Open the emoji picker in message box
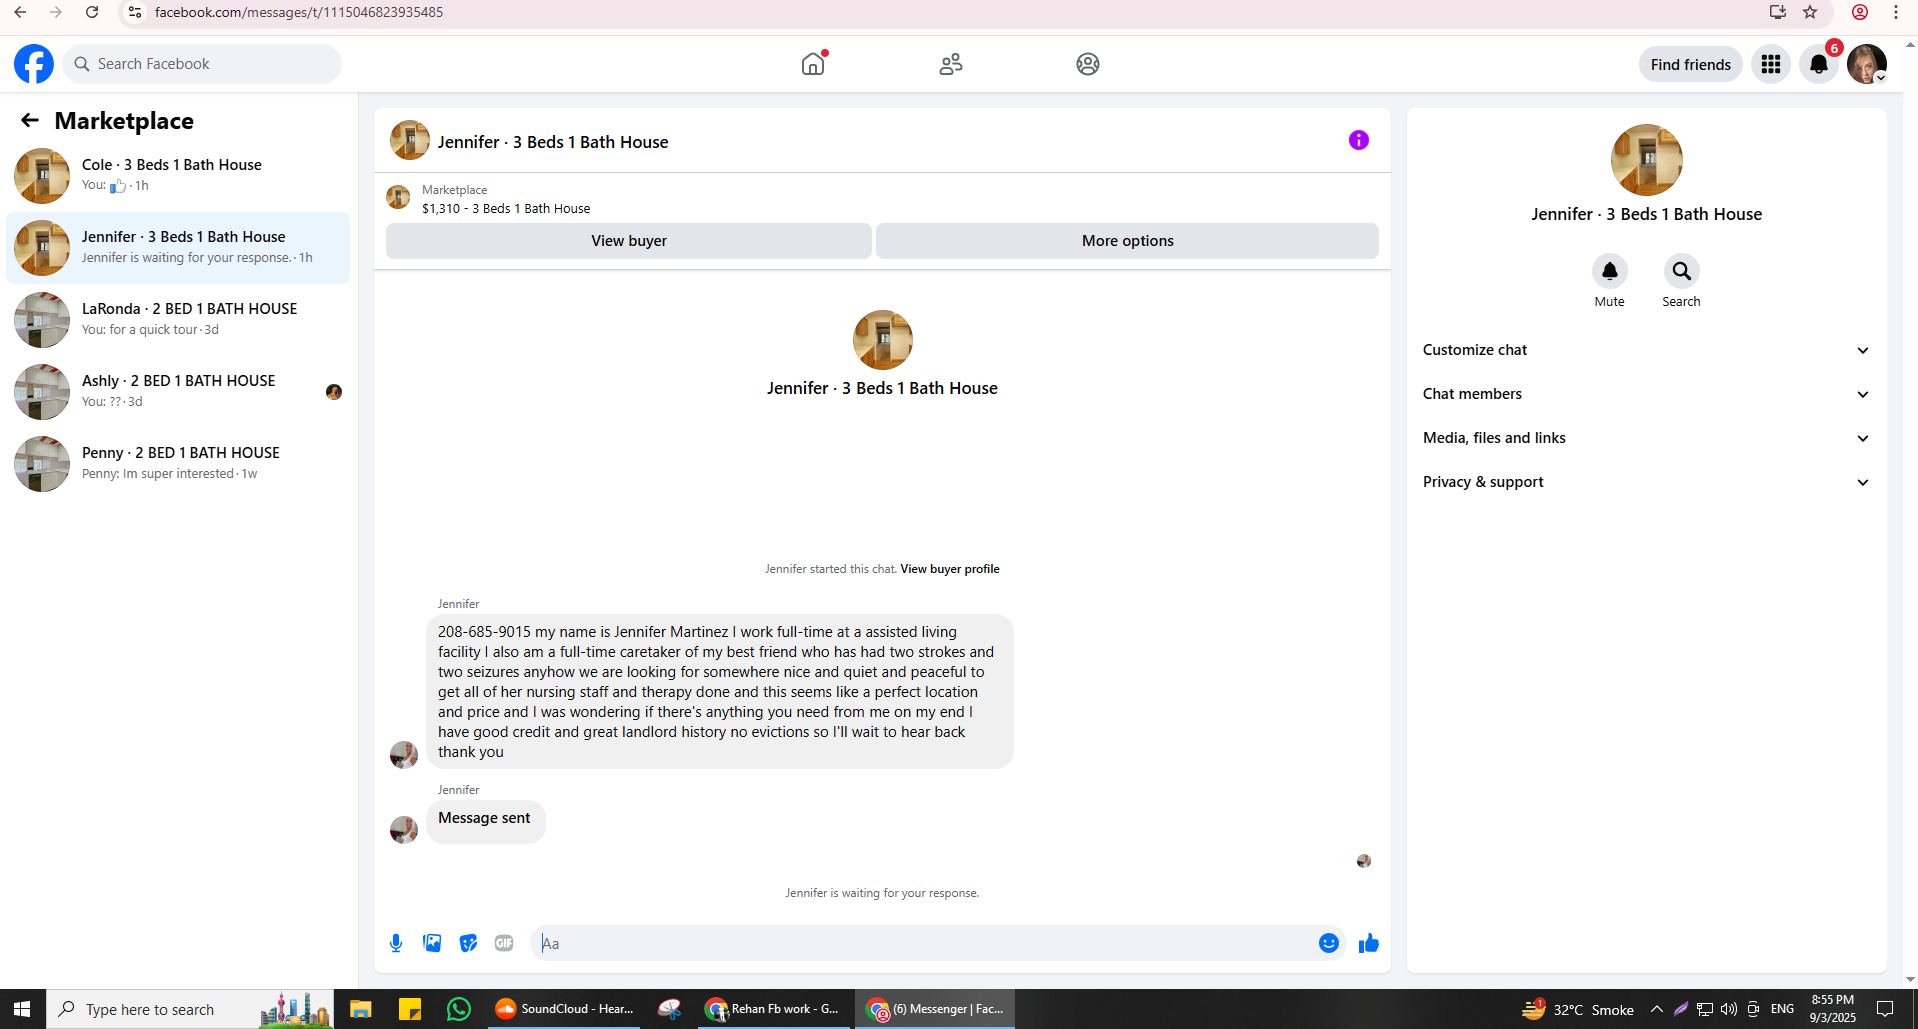Screen dimensions: 1918x1029 coord(1329,943)
